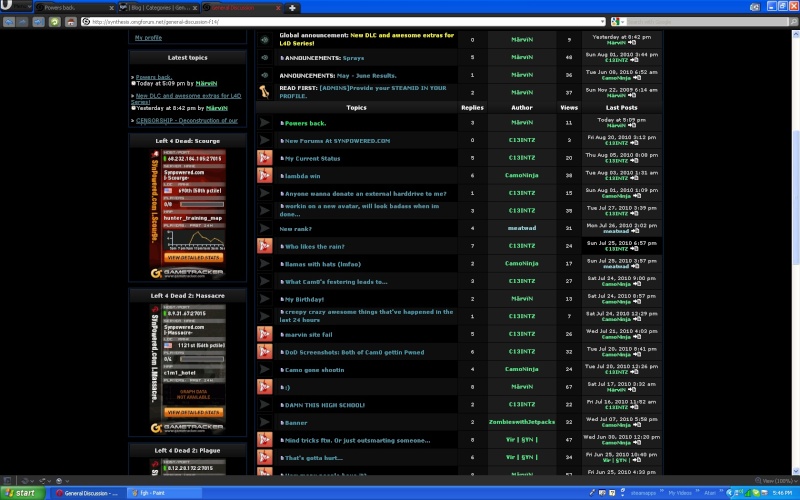The height and width of the screenshot is (500, 800).
Task: Open author ZombieswithJetpacks in Banner row
Action: (521, 422)
